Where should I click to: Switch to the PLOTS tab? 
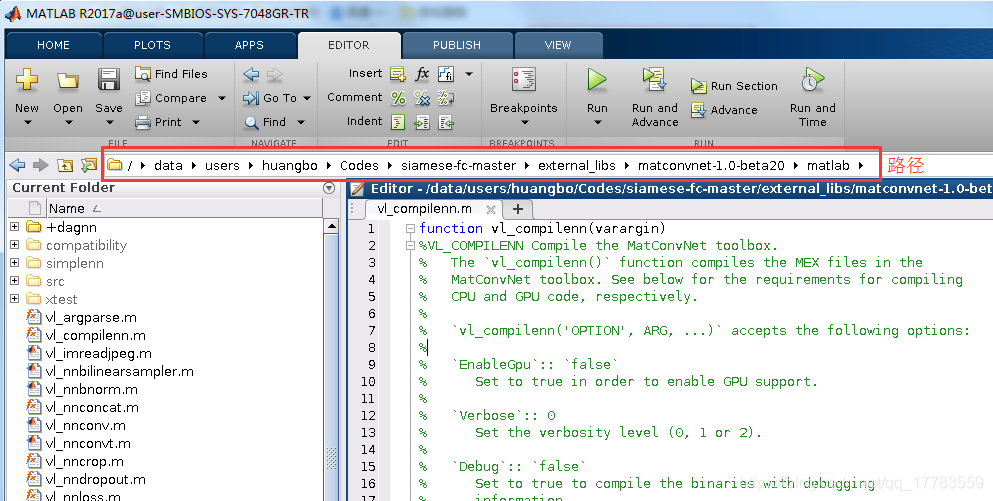click(x=152, y=45)
